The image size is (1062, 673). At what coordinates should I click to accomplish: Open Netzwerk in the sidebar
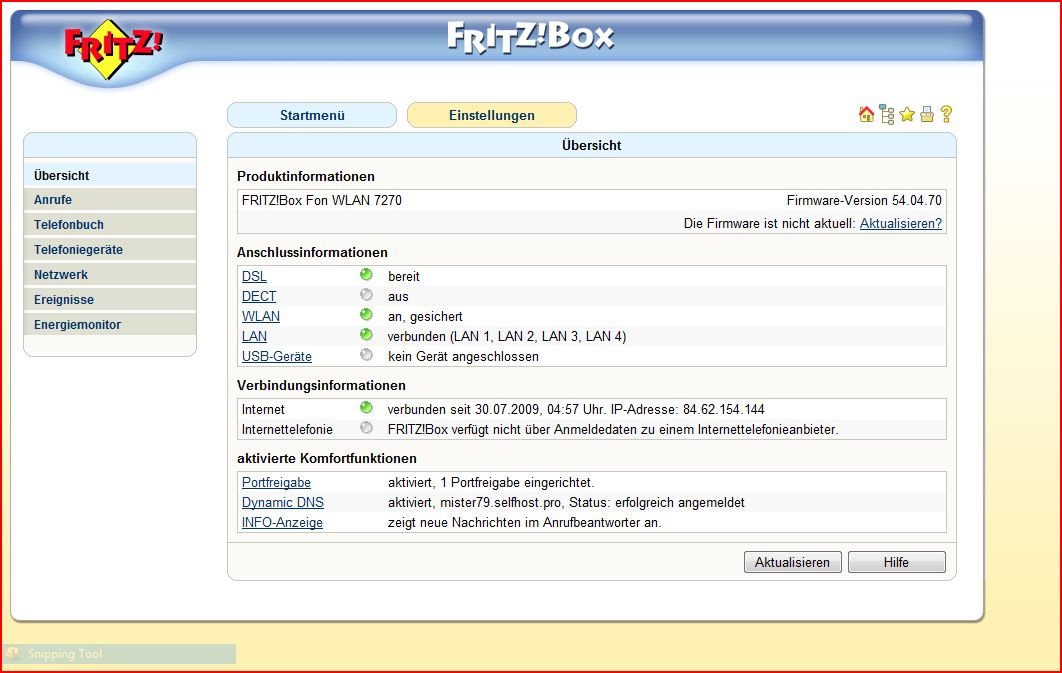pos(110,275)
